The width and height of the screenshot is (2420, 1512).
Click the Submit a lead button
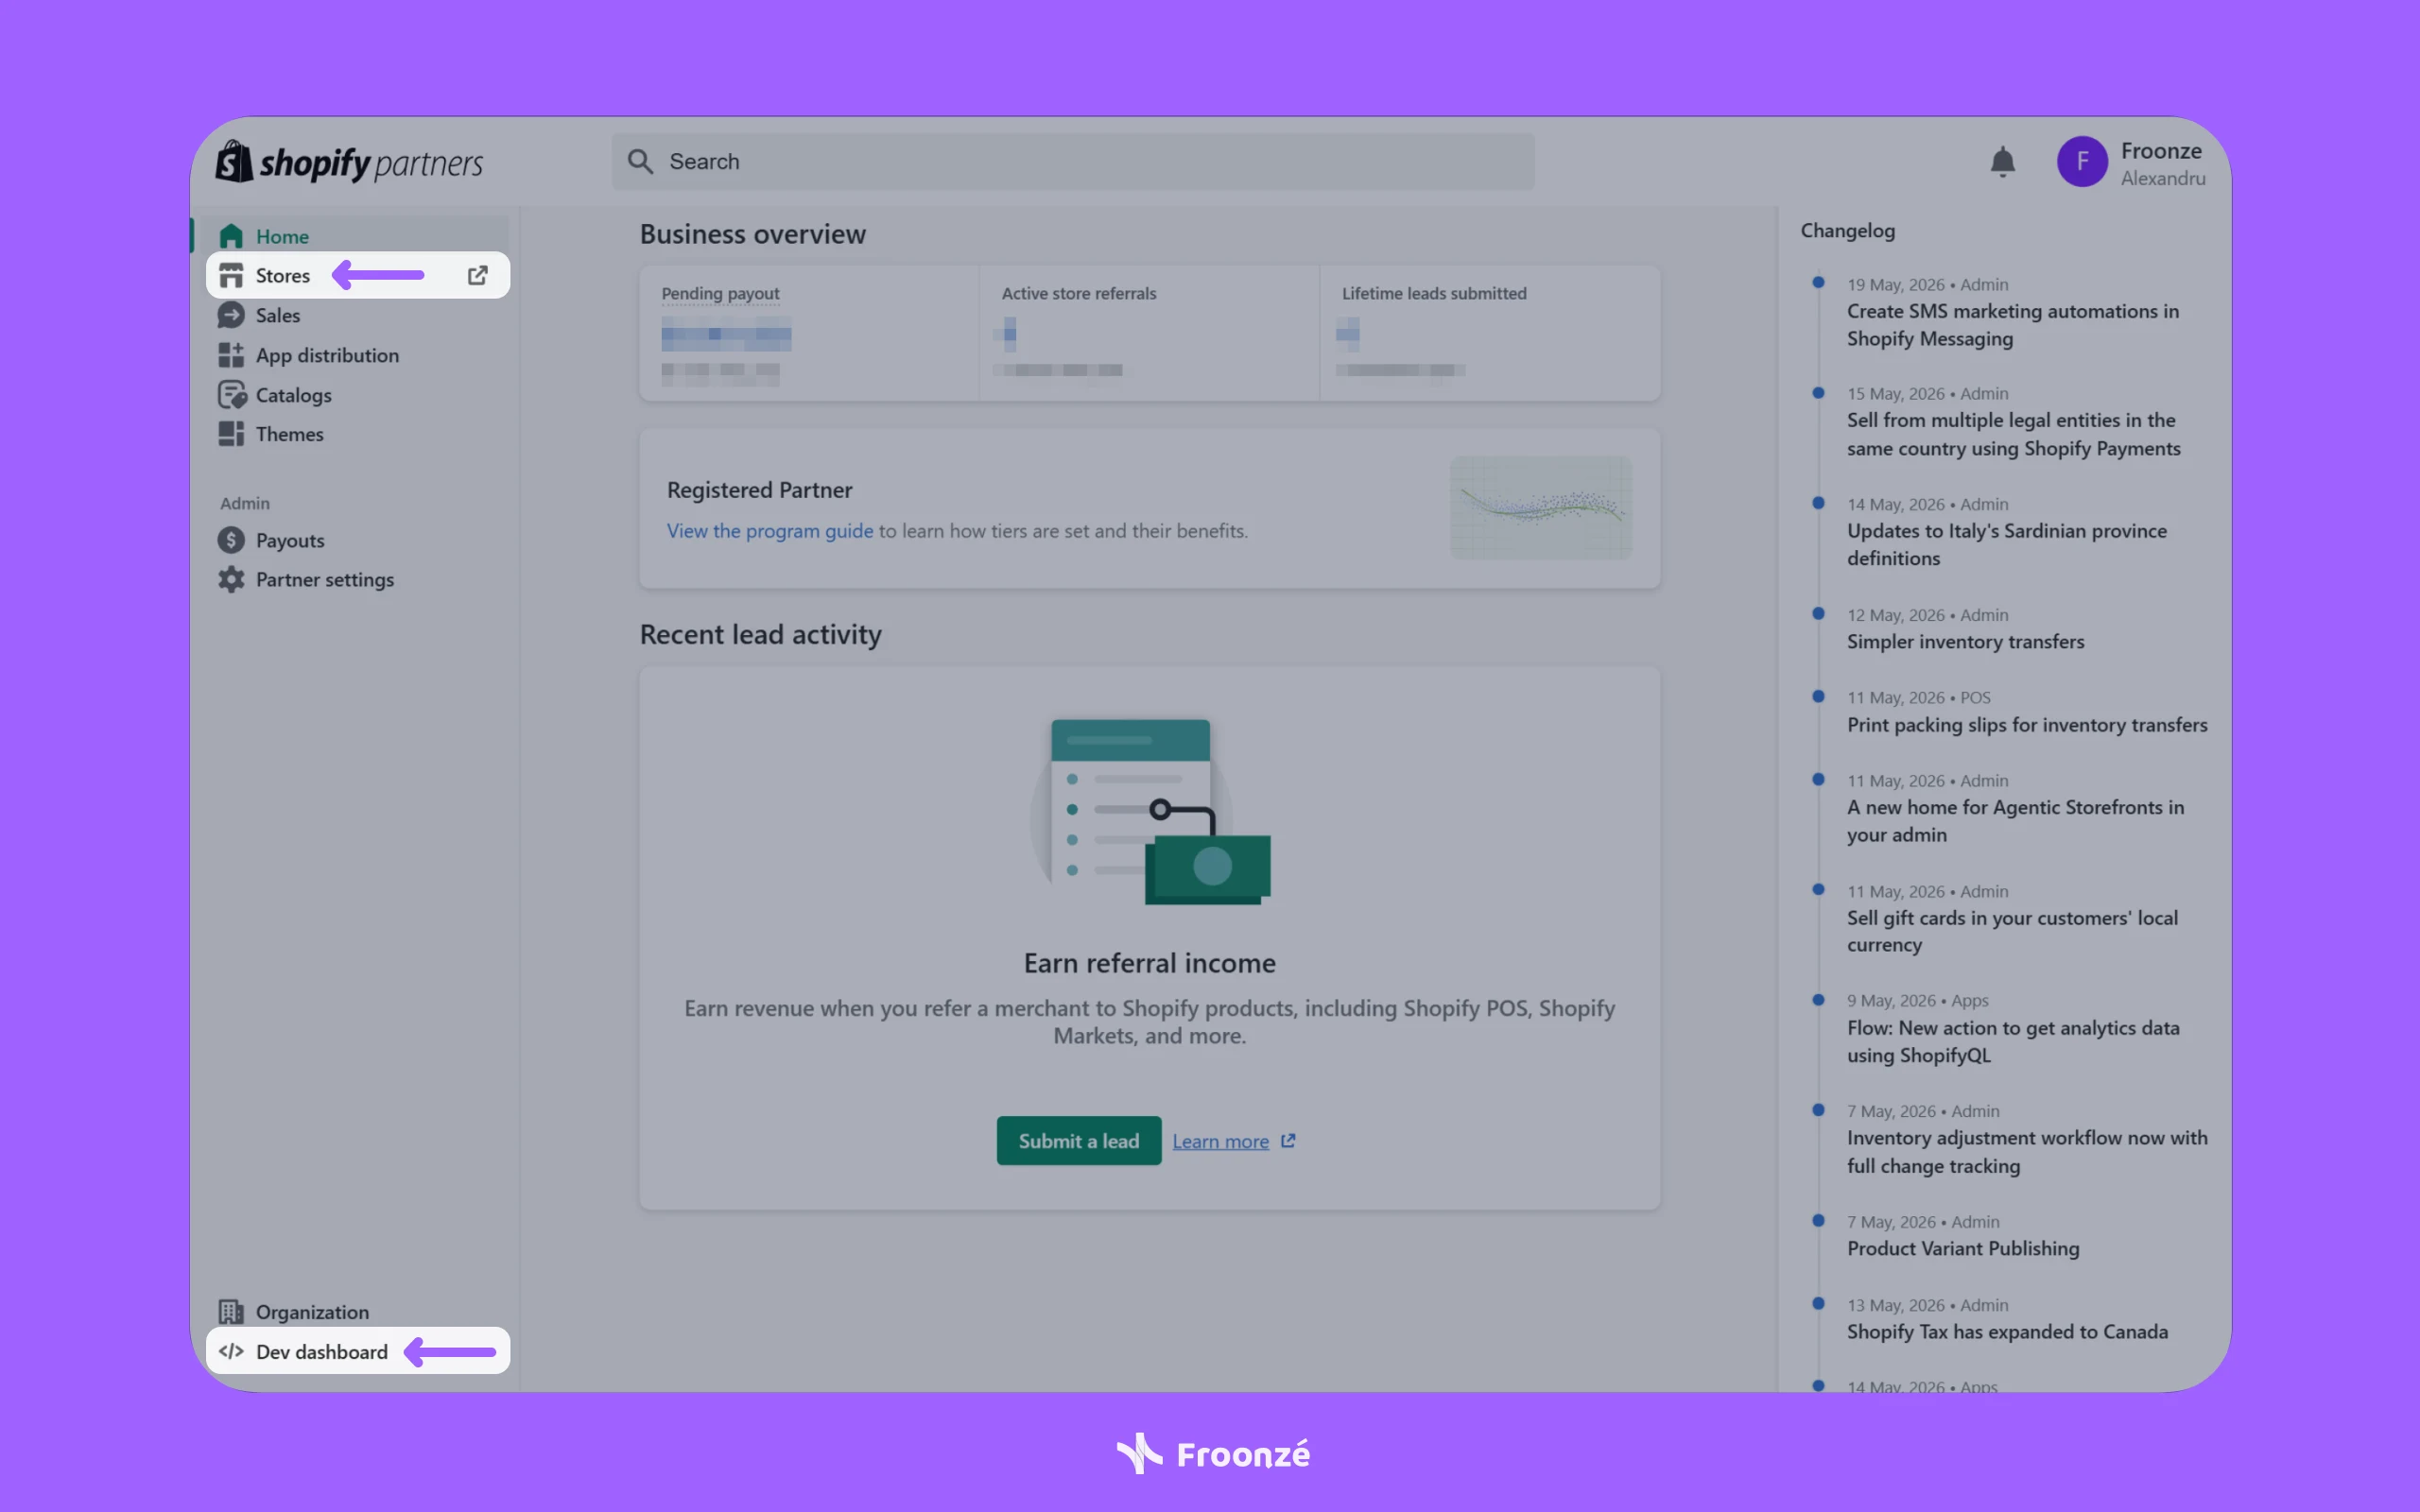1079,1141
